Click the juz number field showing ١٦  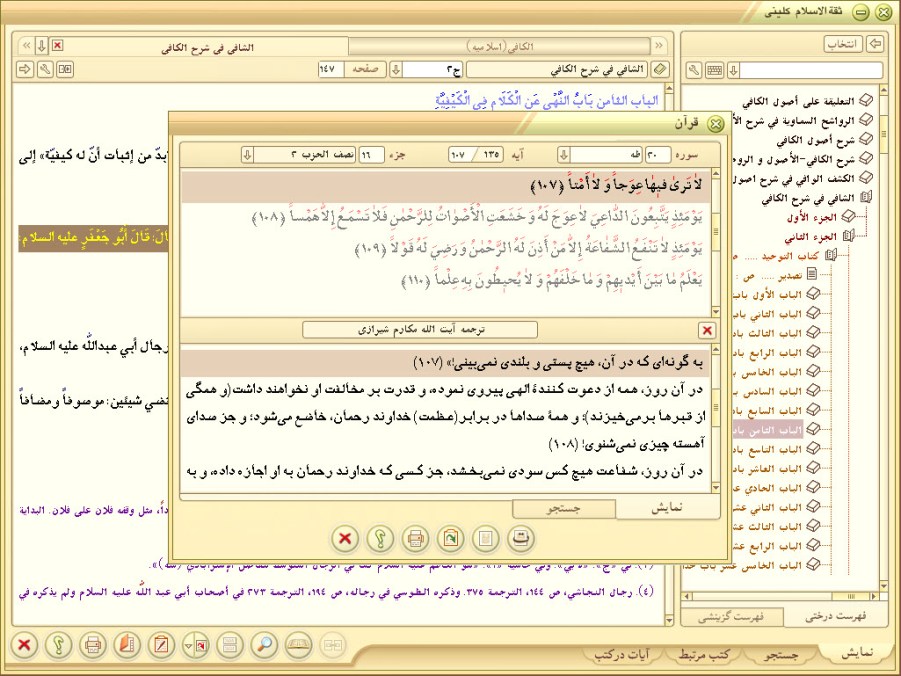[x=372, y=155]
